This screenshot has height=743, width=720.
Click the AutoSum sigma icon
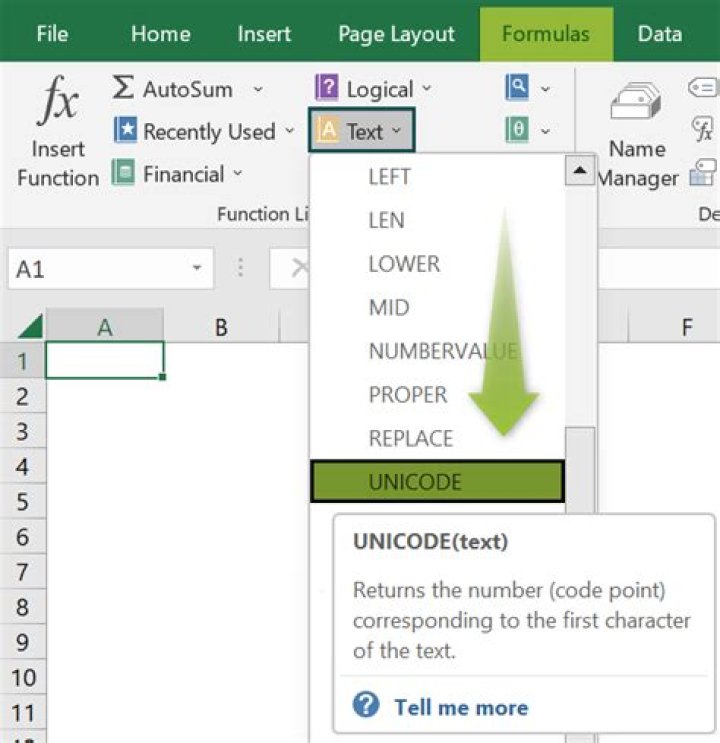point(123,87)
